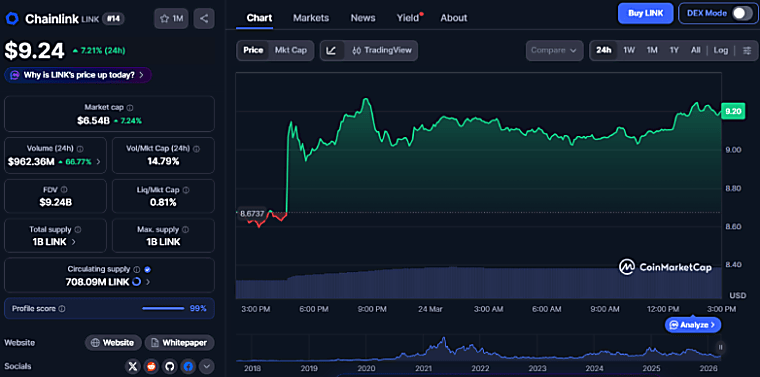
Task: Open the Markets tab
Action: click(311, 18)
